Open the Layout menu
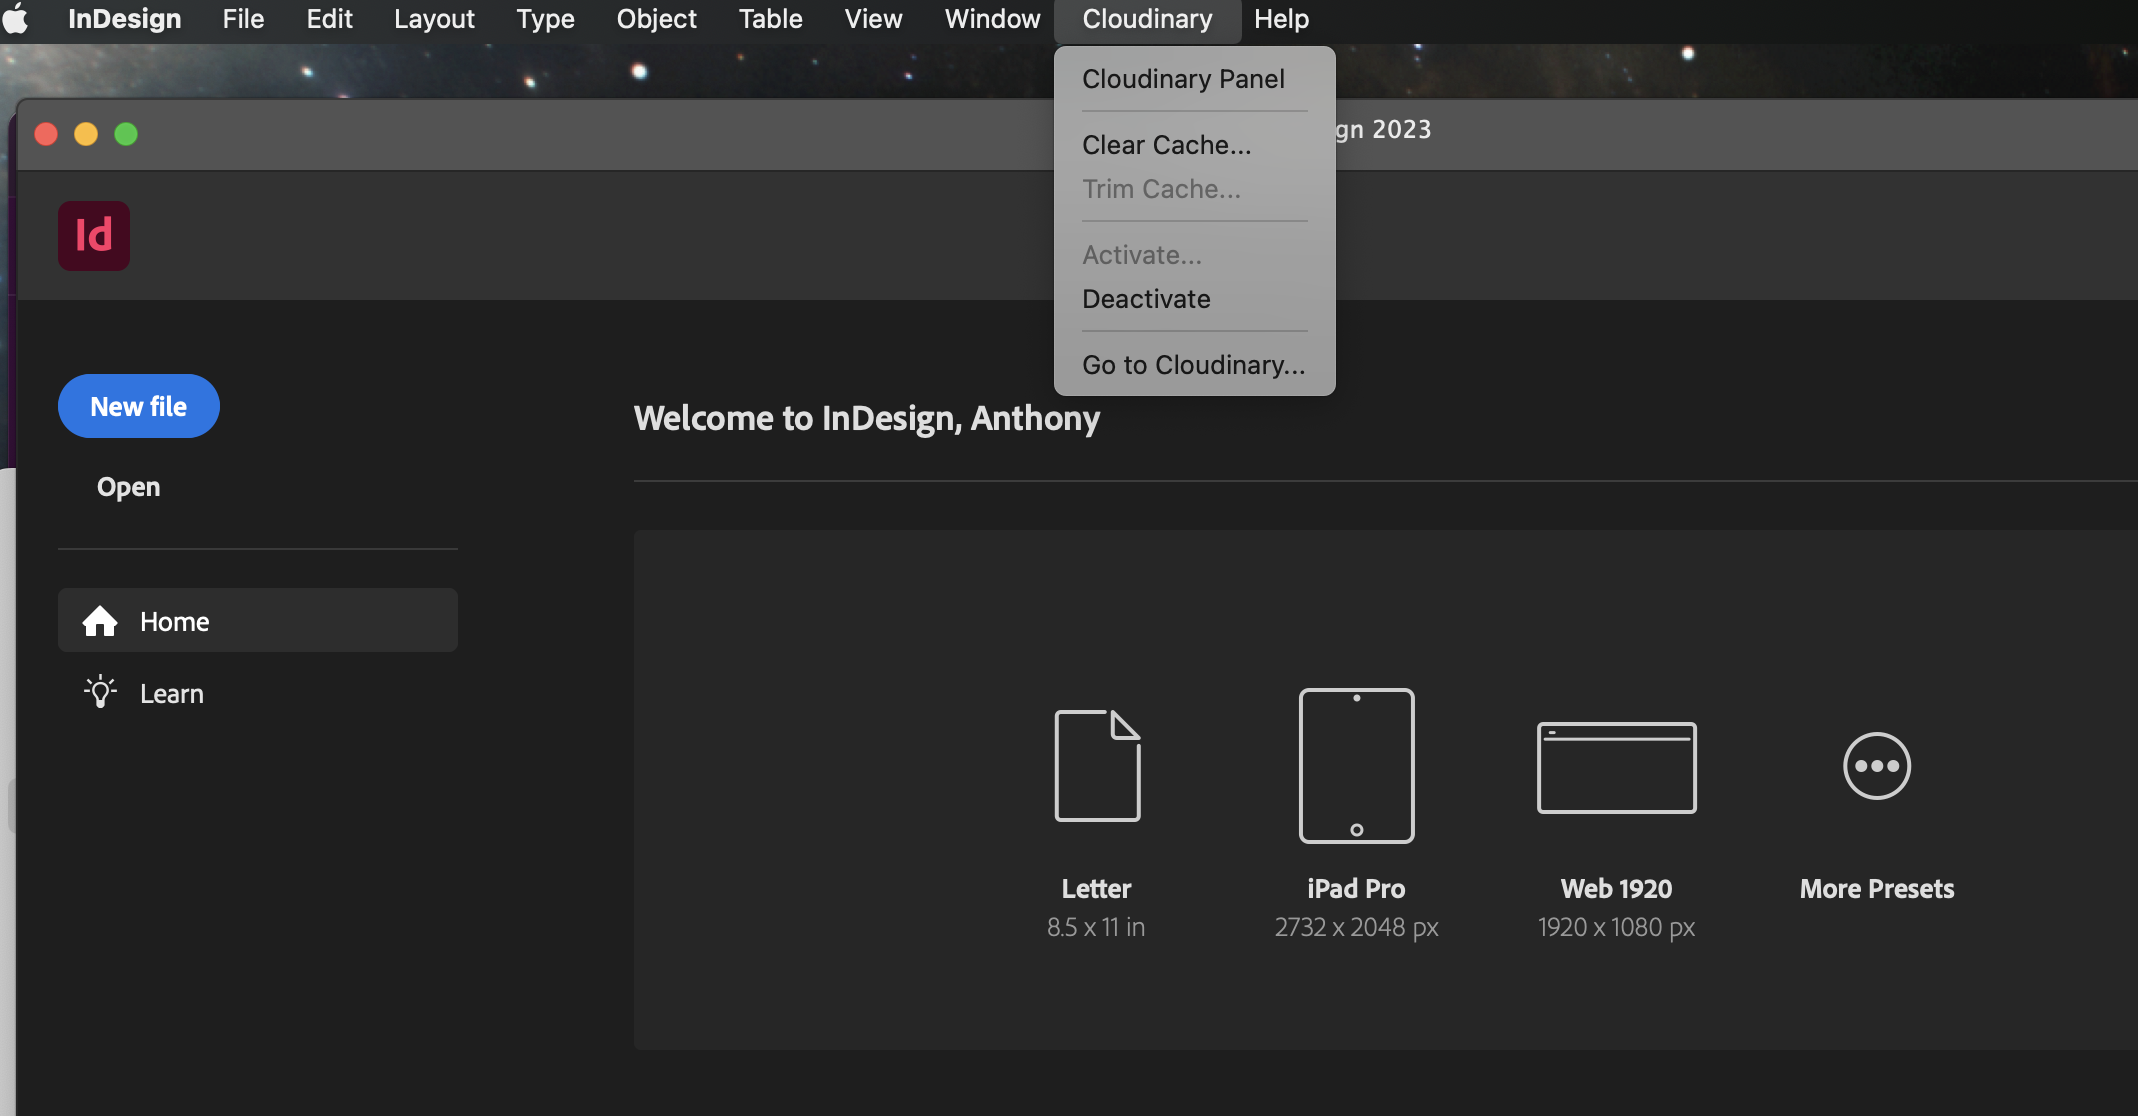 point(434,19)
